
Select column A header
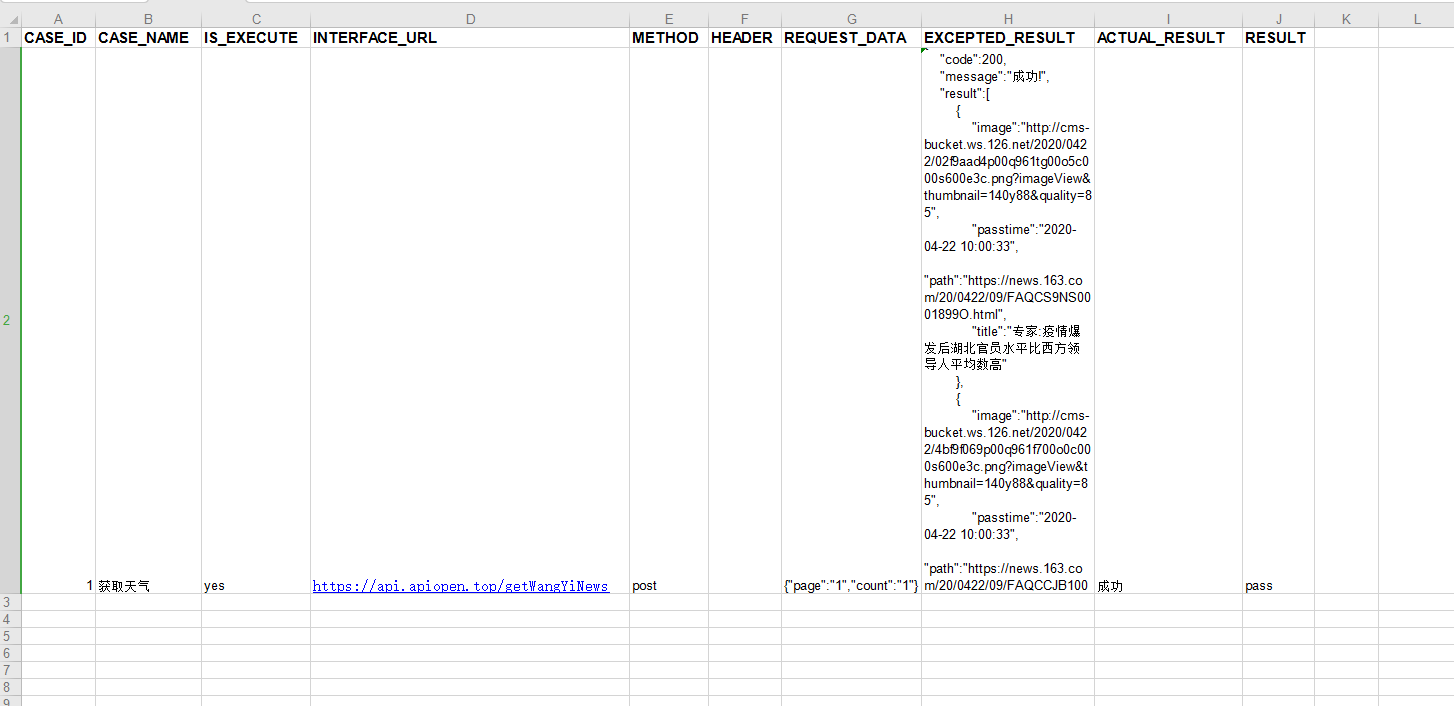point(58,19)
